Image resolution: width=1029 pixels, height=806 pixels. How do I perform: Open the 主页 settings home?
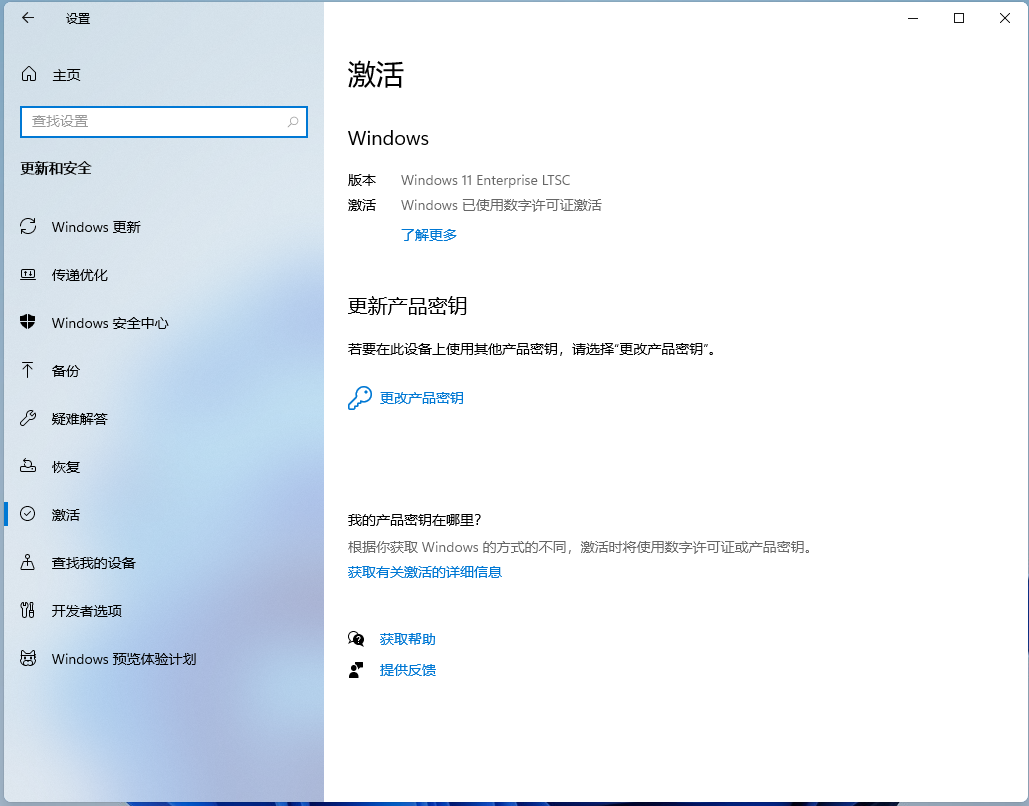pyautogui.click(x=65, y=74)
